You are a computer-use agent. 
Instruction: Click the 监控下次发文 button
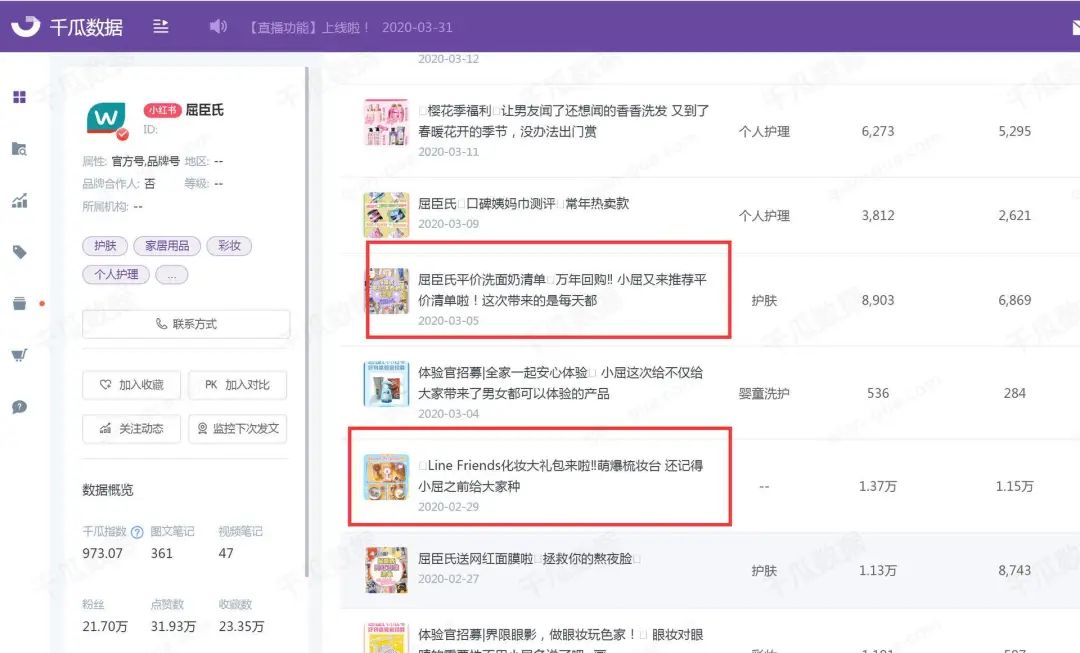(238, 428)
